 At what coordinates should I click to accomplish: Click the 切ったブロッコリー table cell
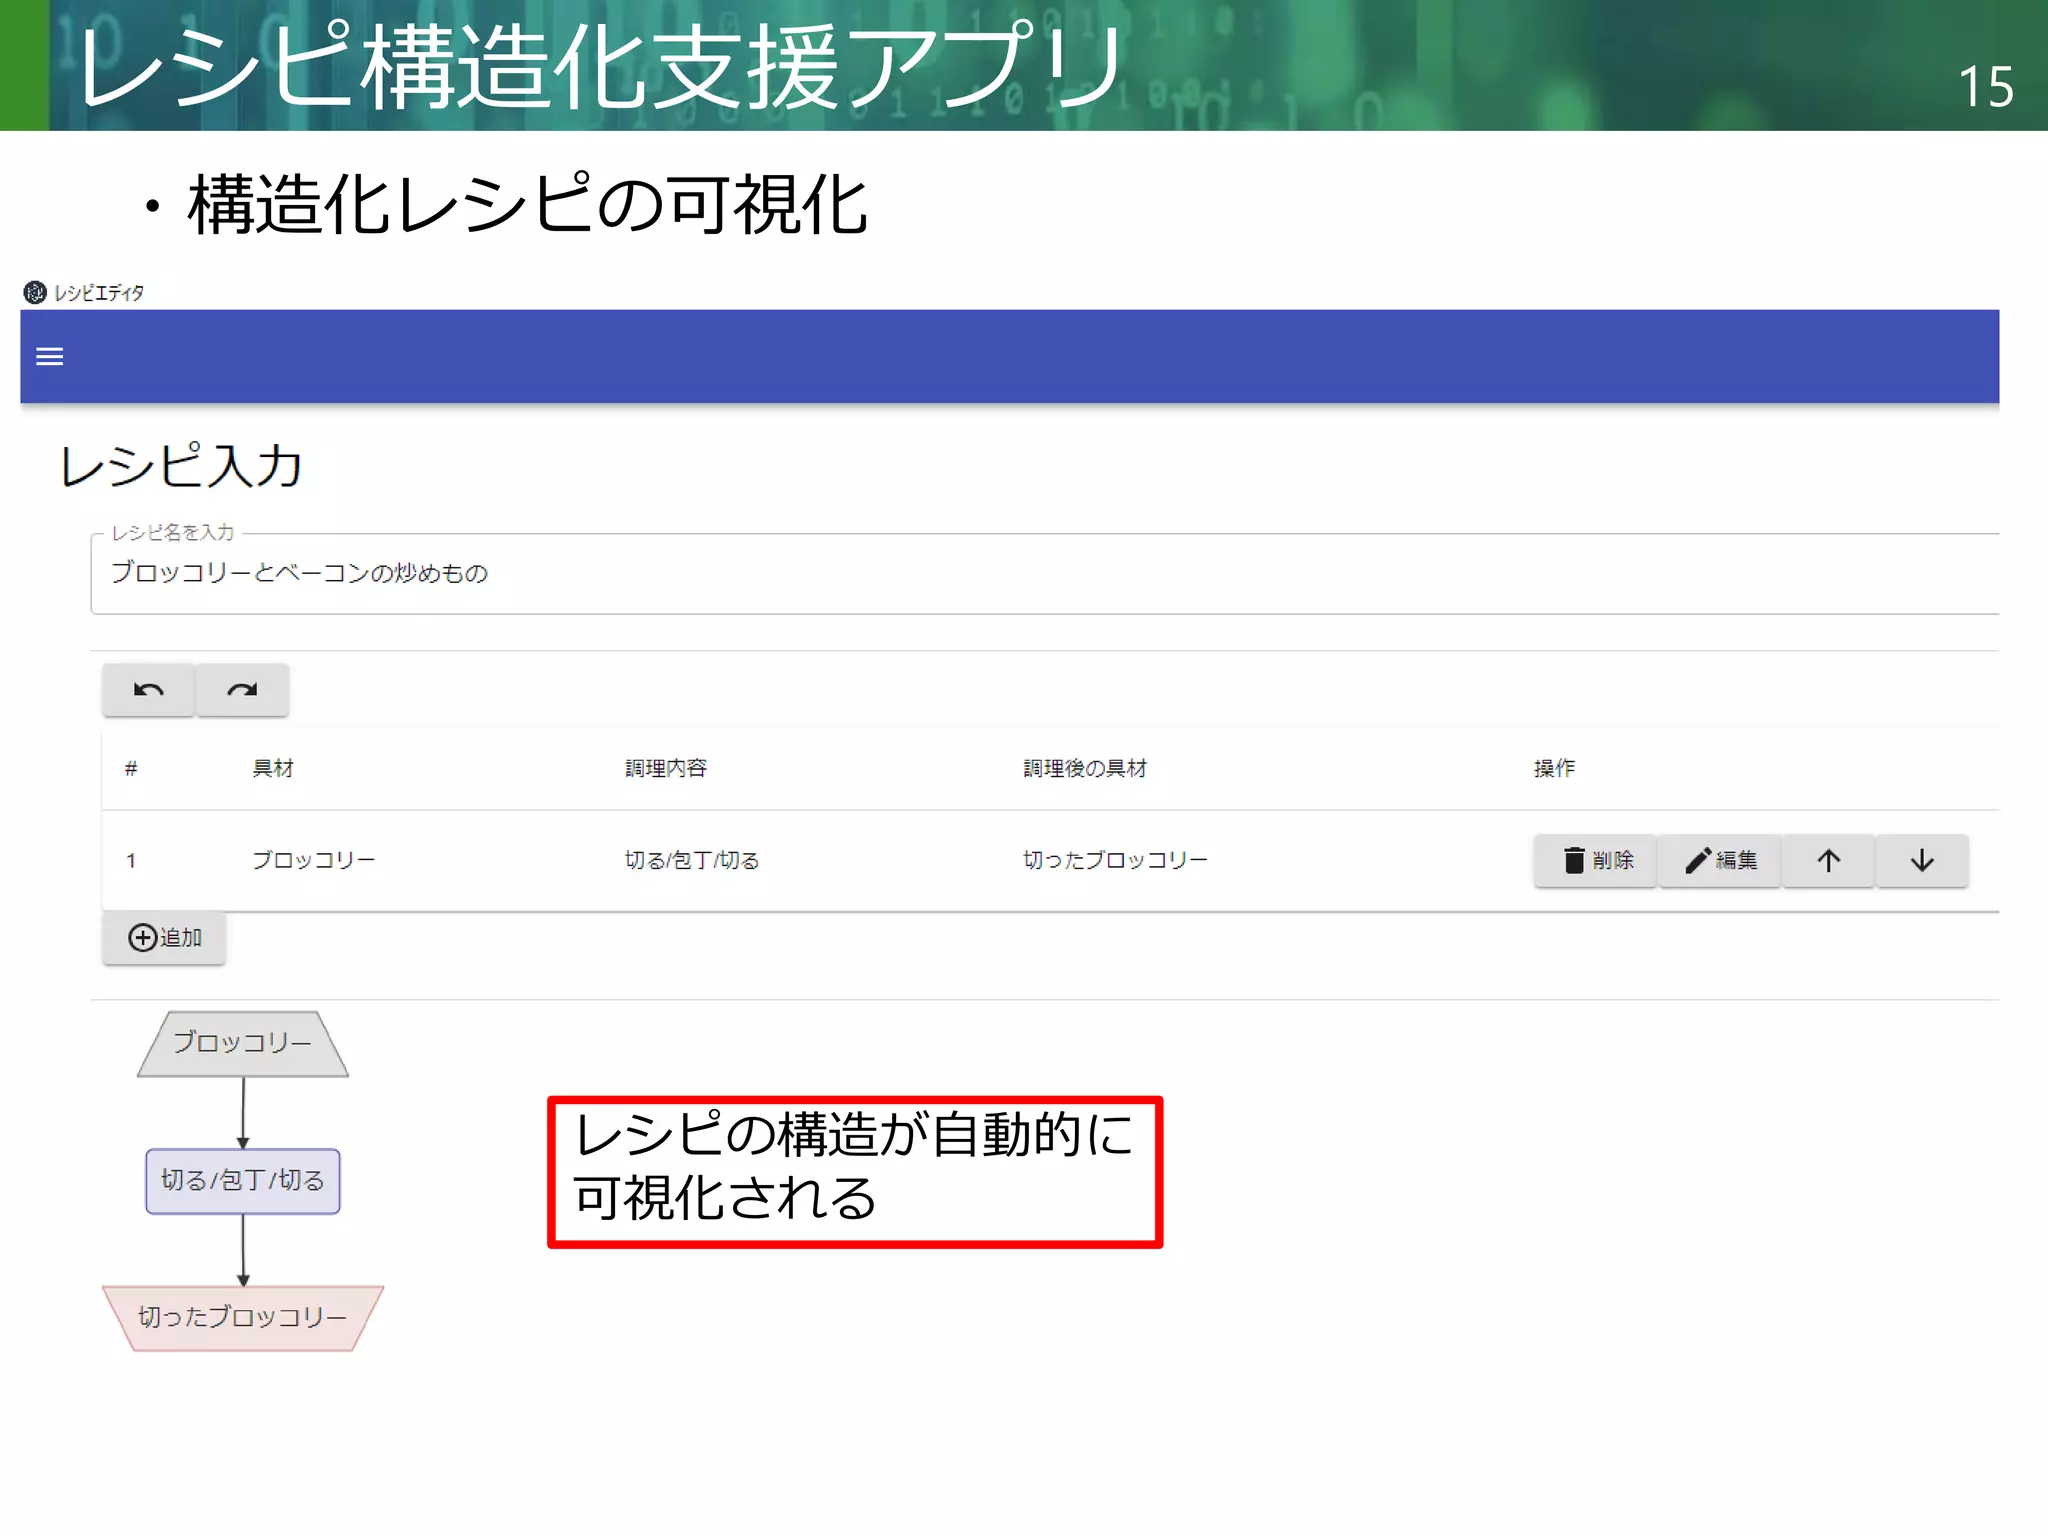[1115, 860]
